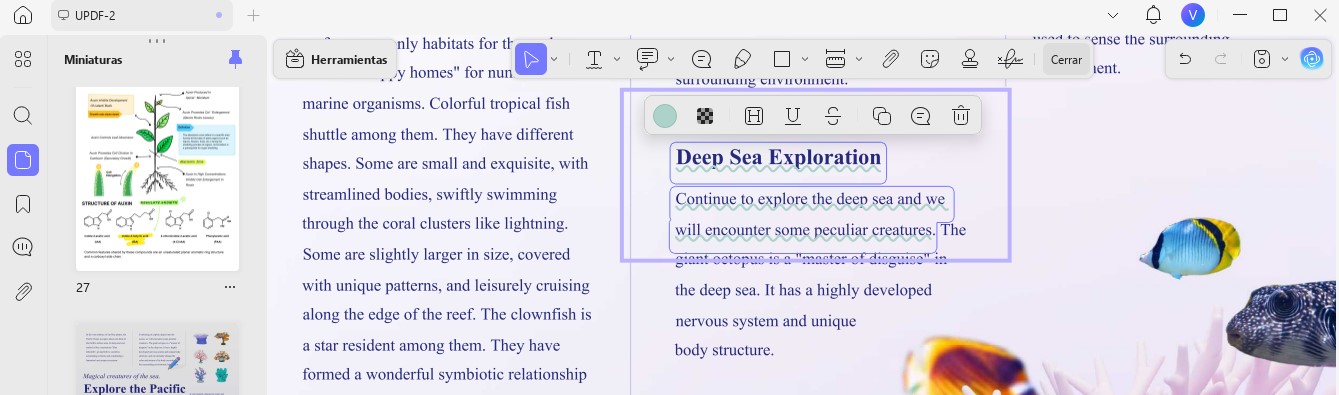1339x395 pixels.
Task: Expand the measurement tool dropdown
Action: click(x=859, y=59)
